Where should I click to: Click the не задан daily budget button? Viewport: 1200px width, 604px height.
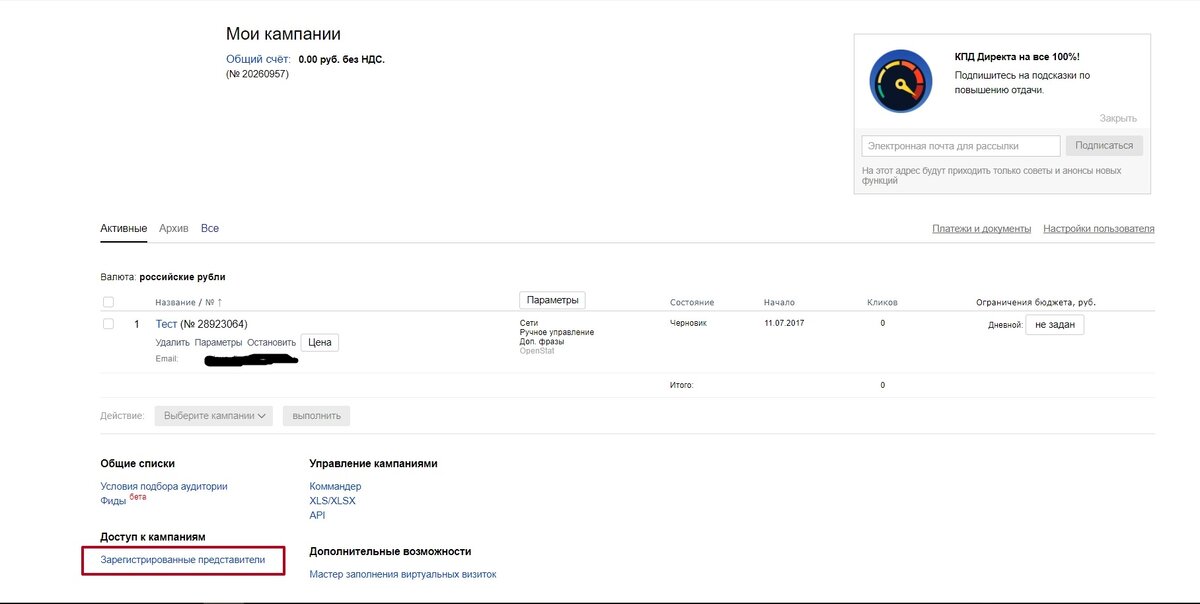coord(1054,324)
